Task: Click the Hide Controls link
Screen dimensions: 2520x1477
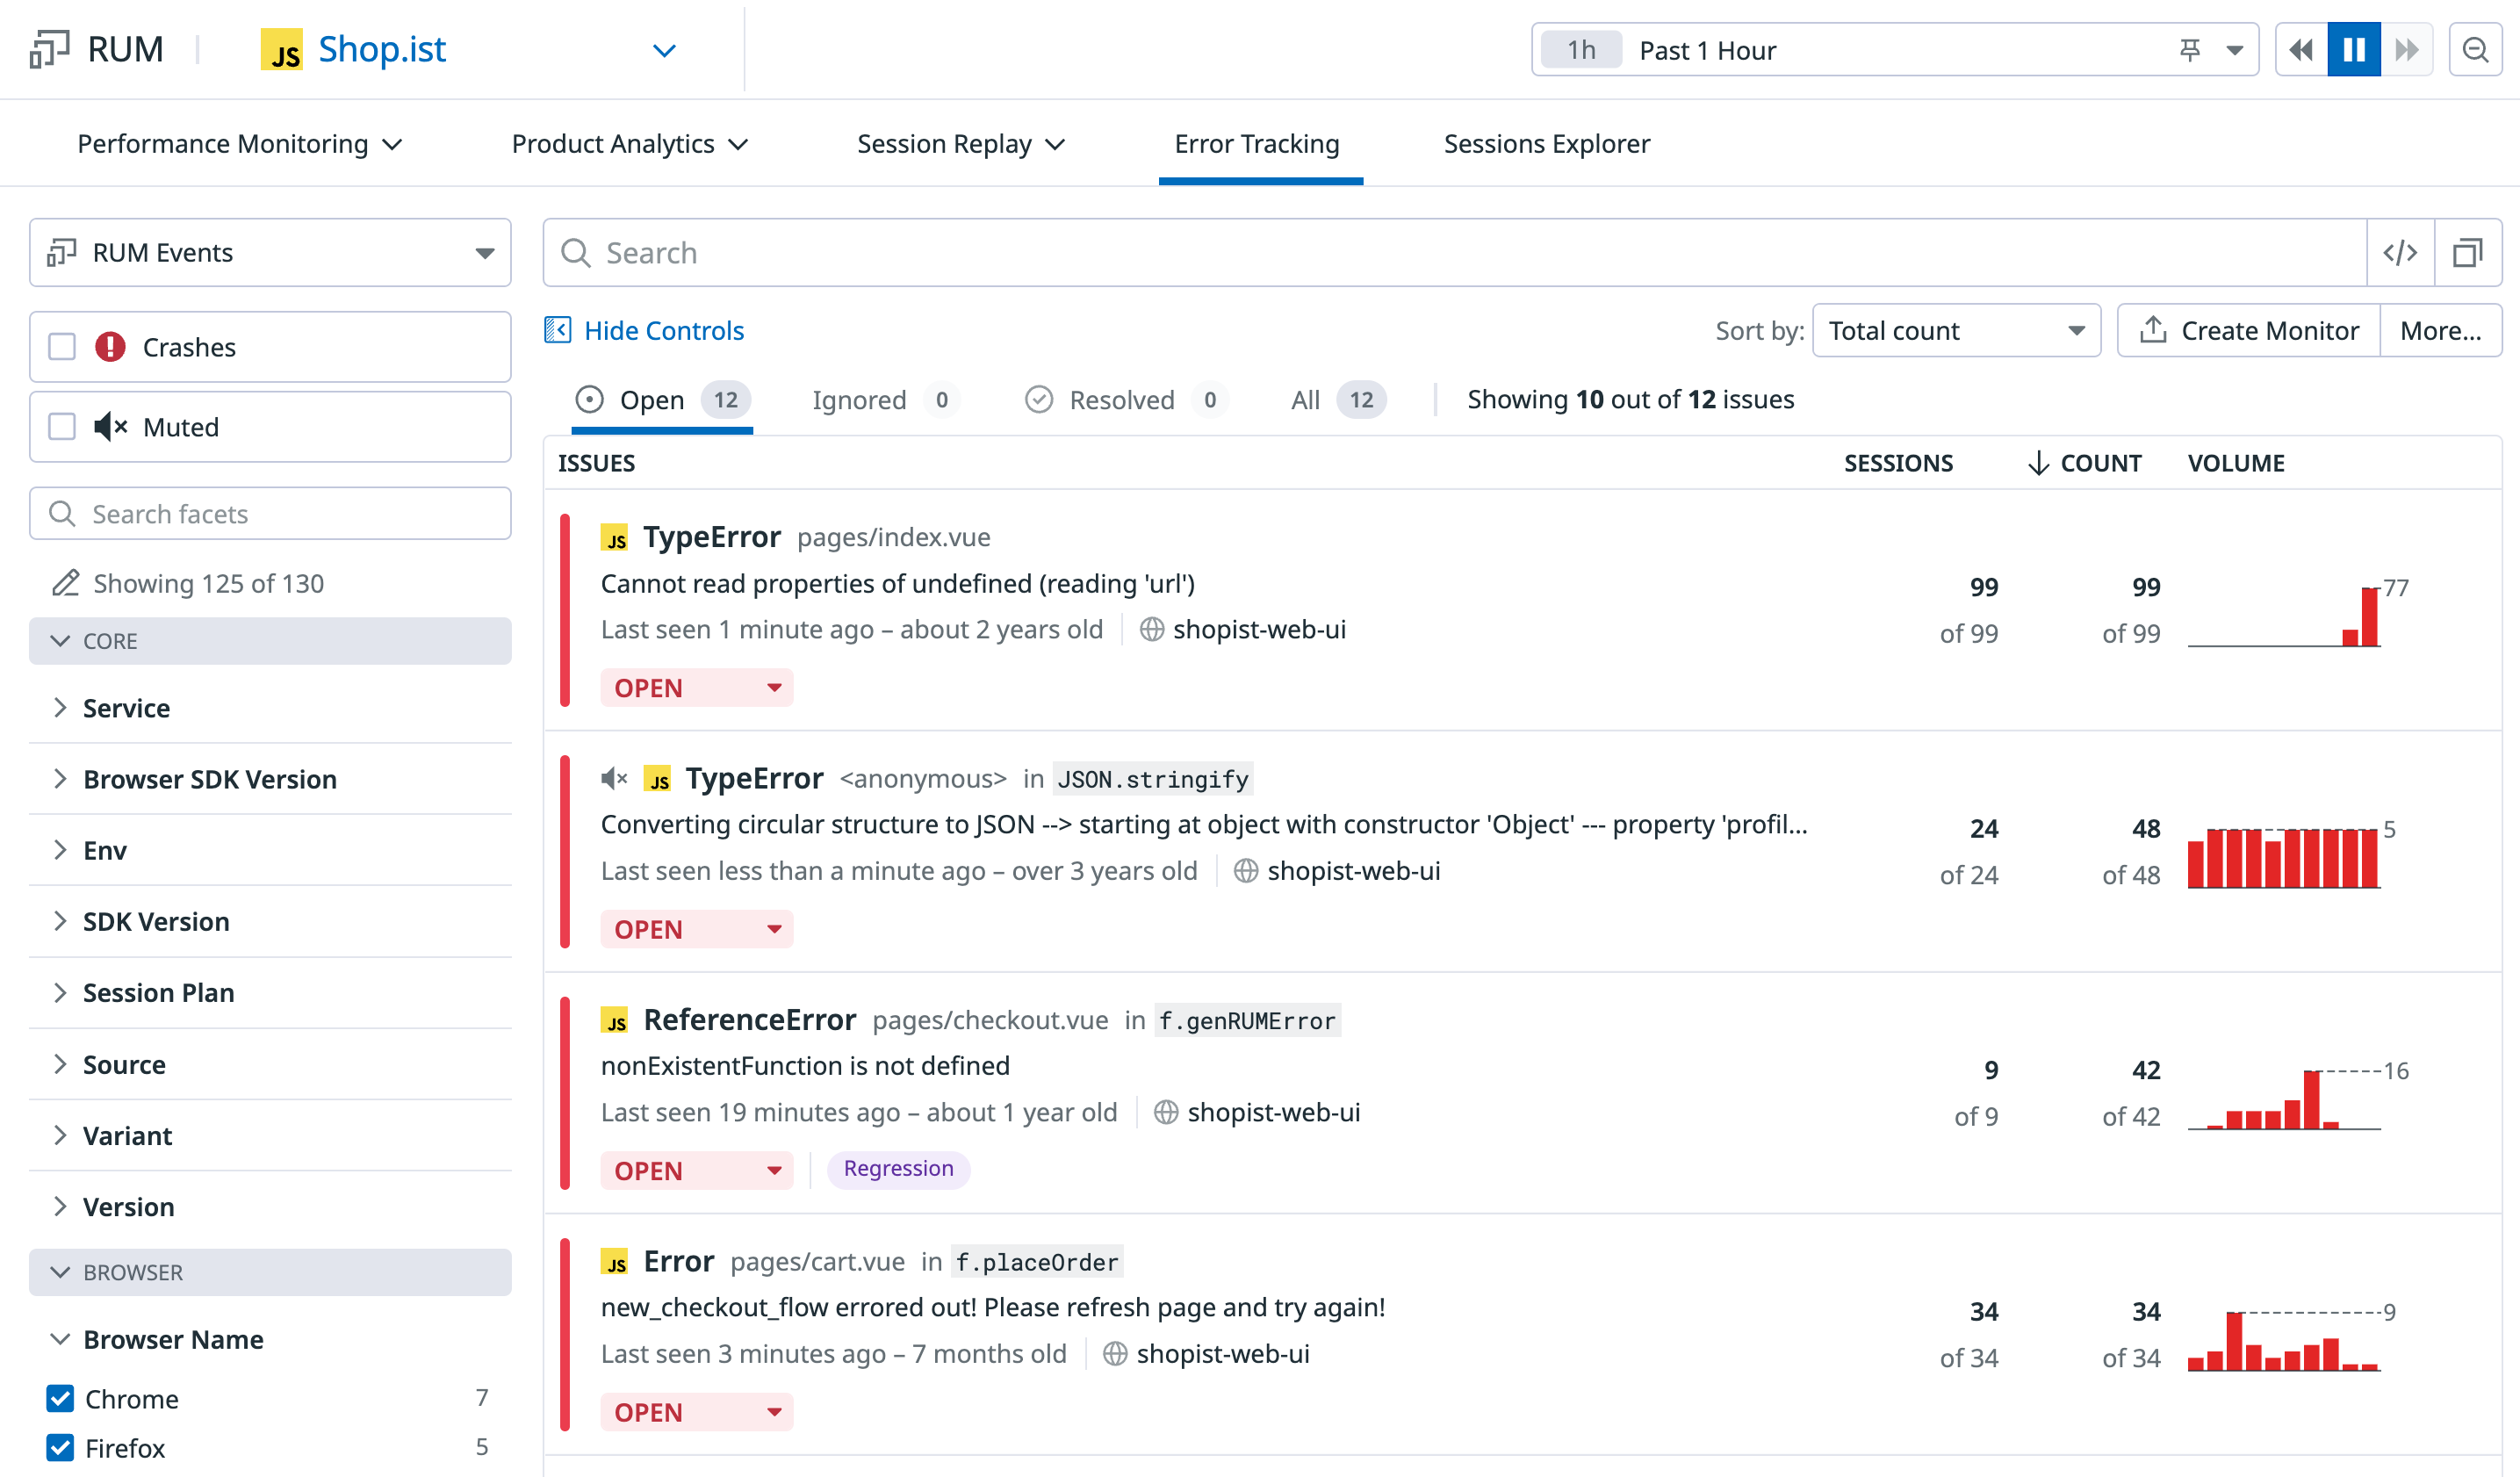Action: pyautogui.click(x=663, y=331)
